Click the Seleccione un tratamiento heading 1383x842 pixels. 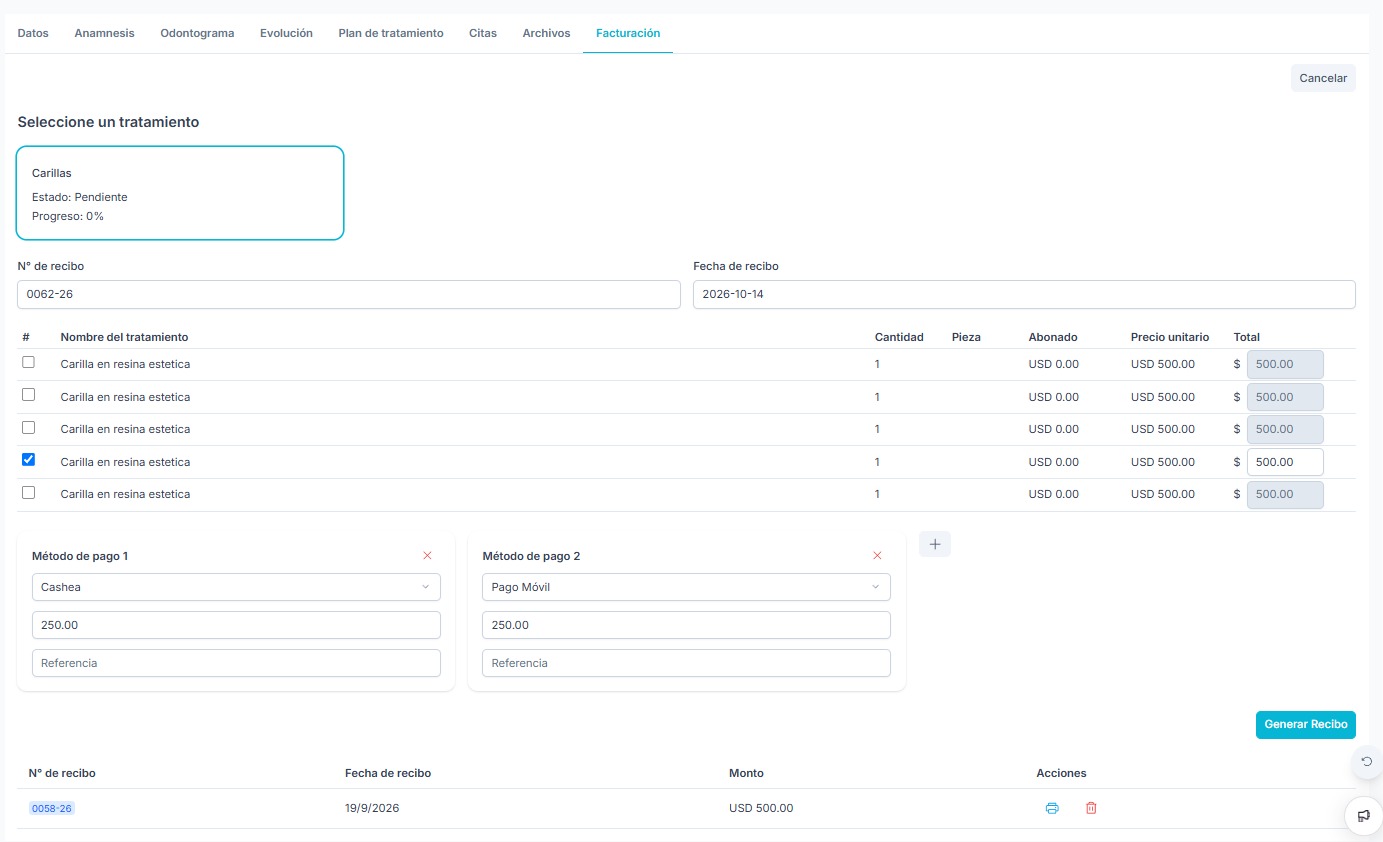pos(108,122)
